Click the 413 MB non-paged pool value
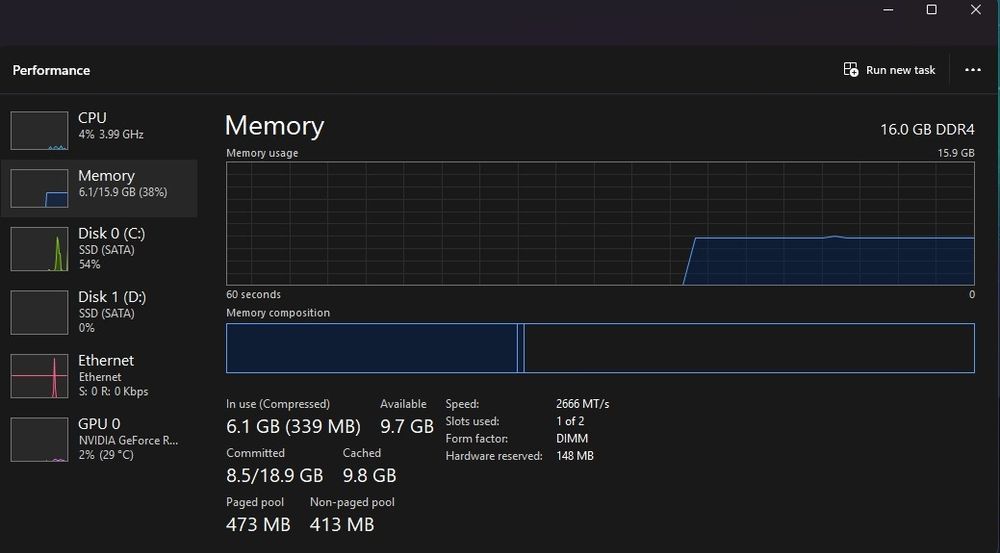 click(x=342, y=524)
